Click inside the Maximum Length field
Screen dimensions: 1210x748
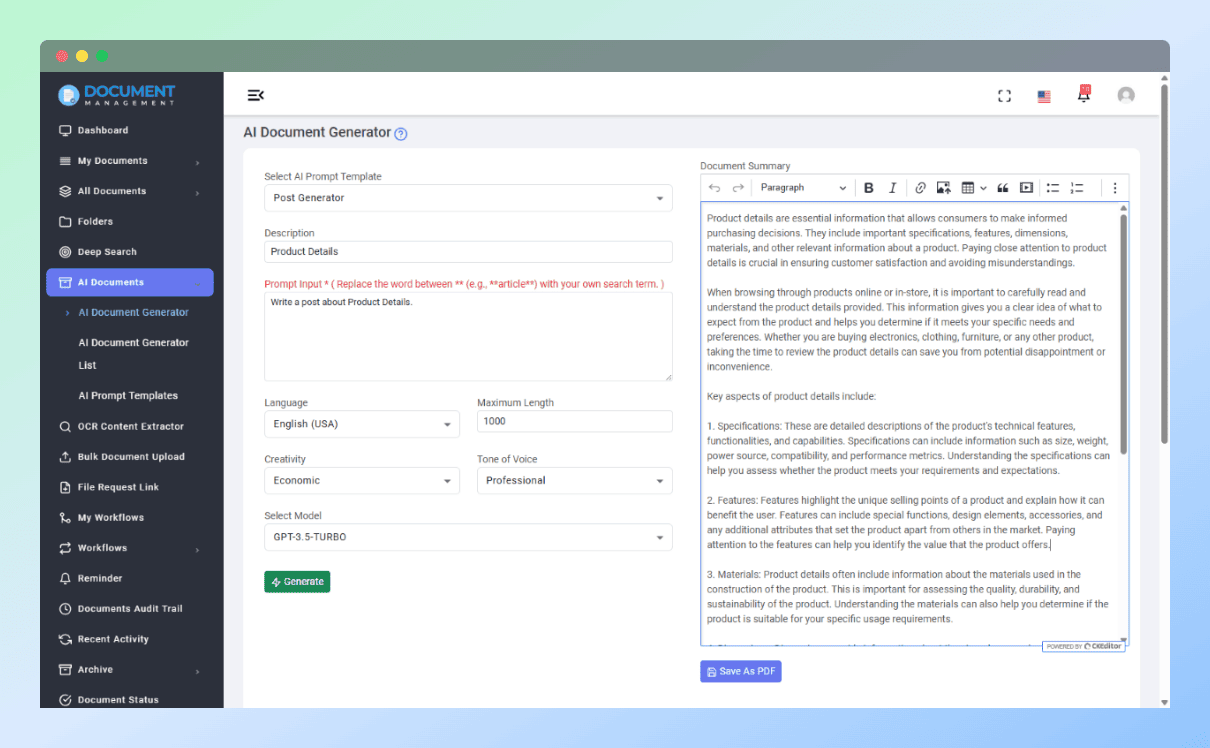click(x=574, y=421)
